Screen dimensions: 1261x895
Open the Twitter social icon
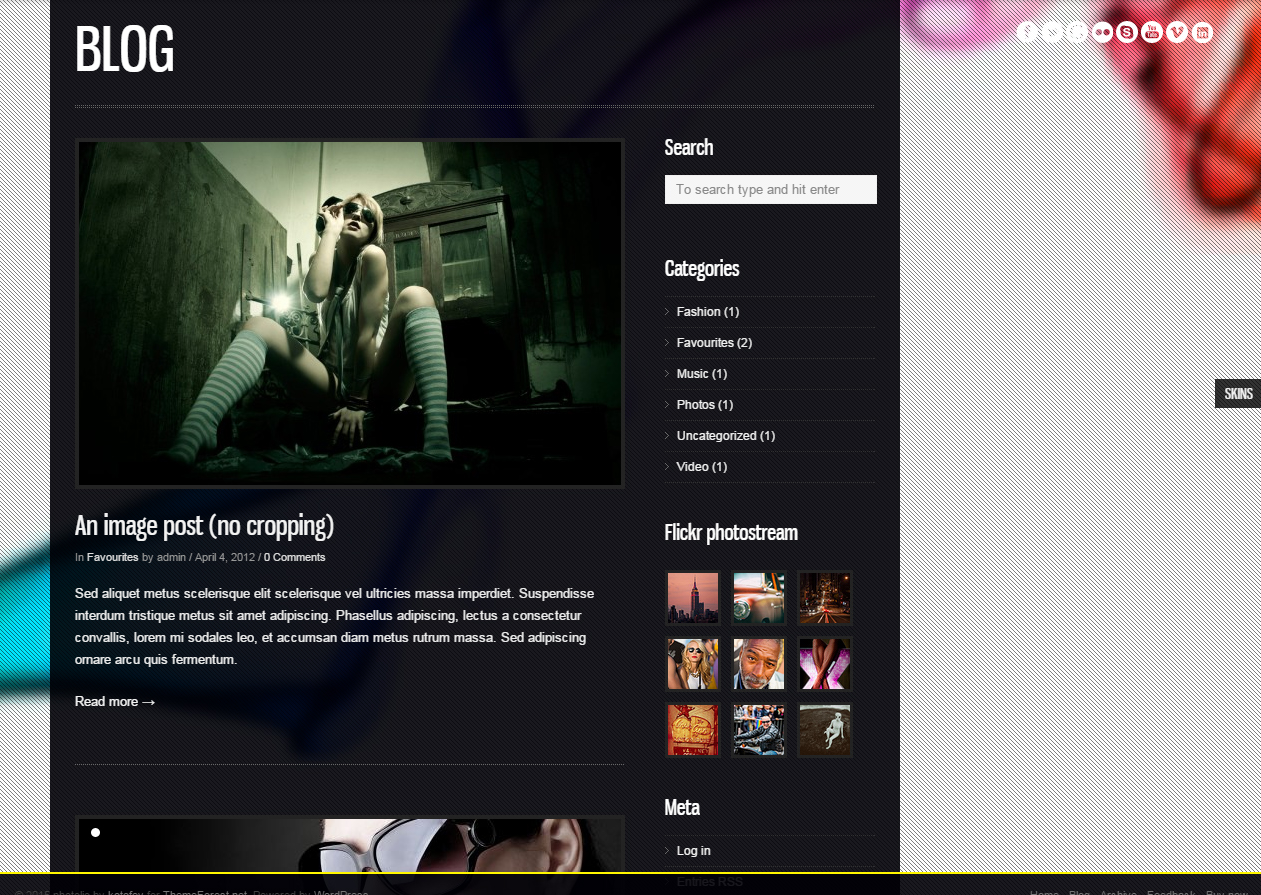tap(1052, 32)
